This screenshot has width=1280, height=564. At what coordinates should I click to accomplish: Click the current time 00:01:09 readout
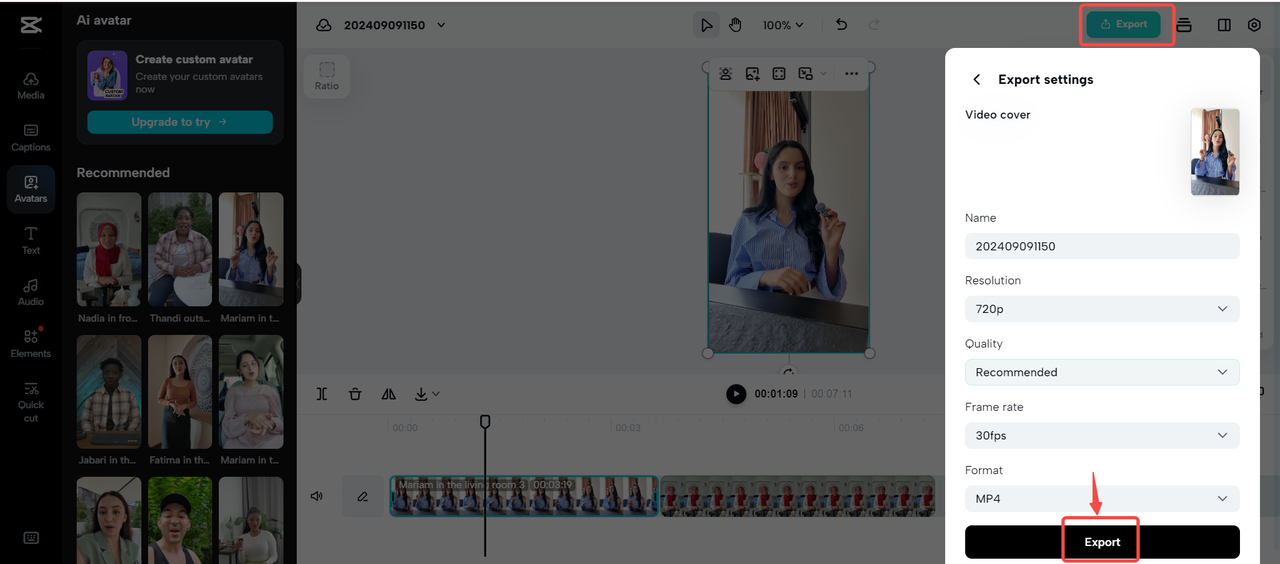776,394
